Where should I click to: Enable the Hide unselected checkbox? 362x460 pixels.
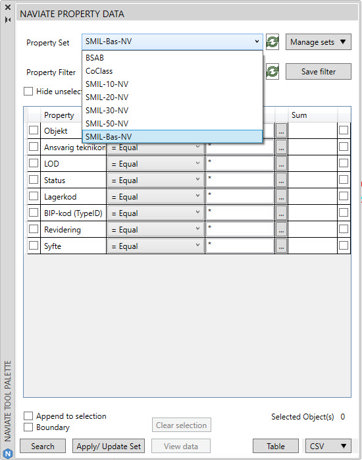pos(28,91)
